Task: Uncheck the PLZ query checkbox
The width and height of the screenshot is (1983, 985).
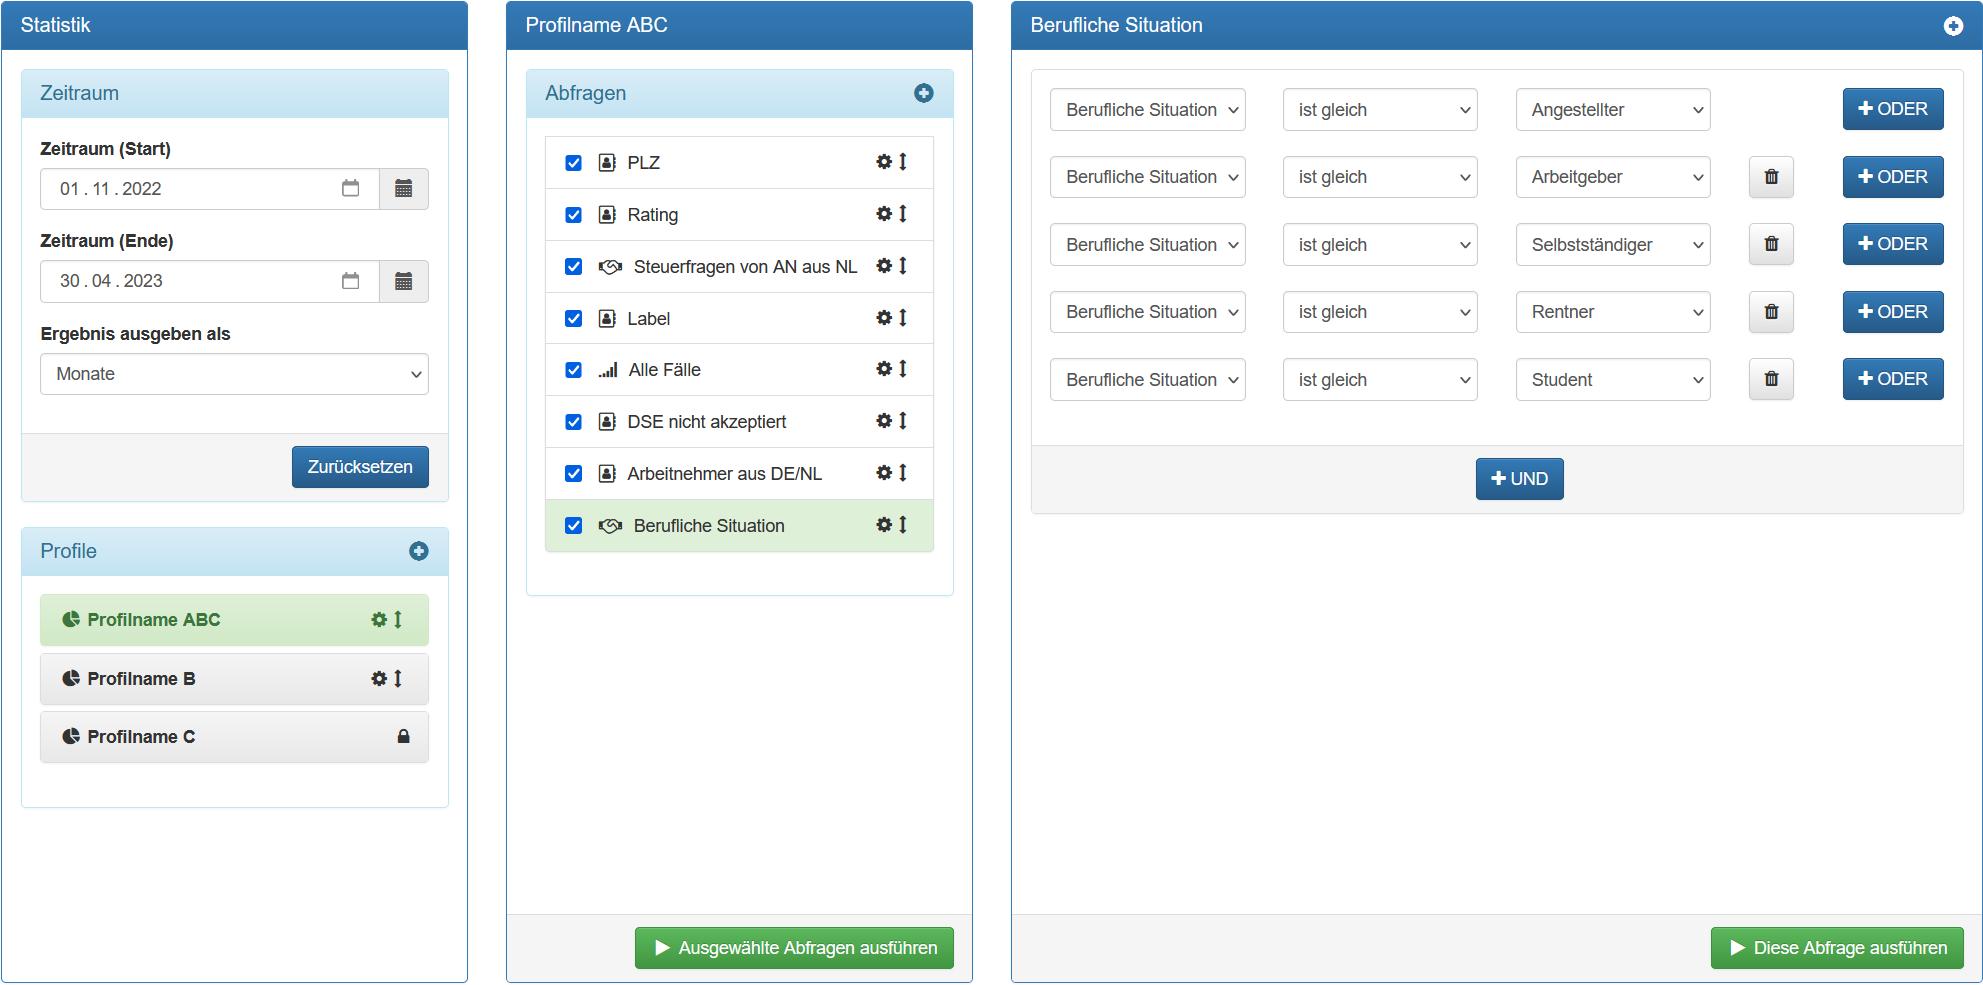Action: 573,163
